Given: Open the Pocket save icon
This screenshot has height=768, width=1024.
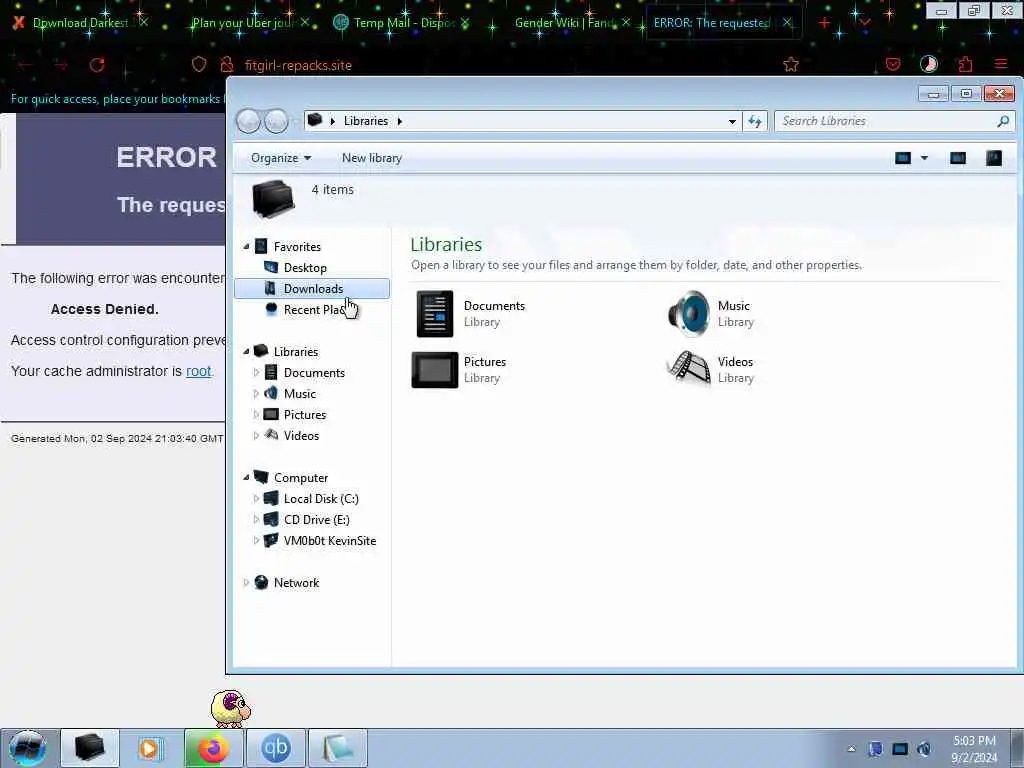Looking at the screenshot, I should pyautogui.click(x=893, y=64).
